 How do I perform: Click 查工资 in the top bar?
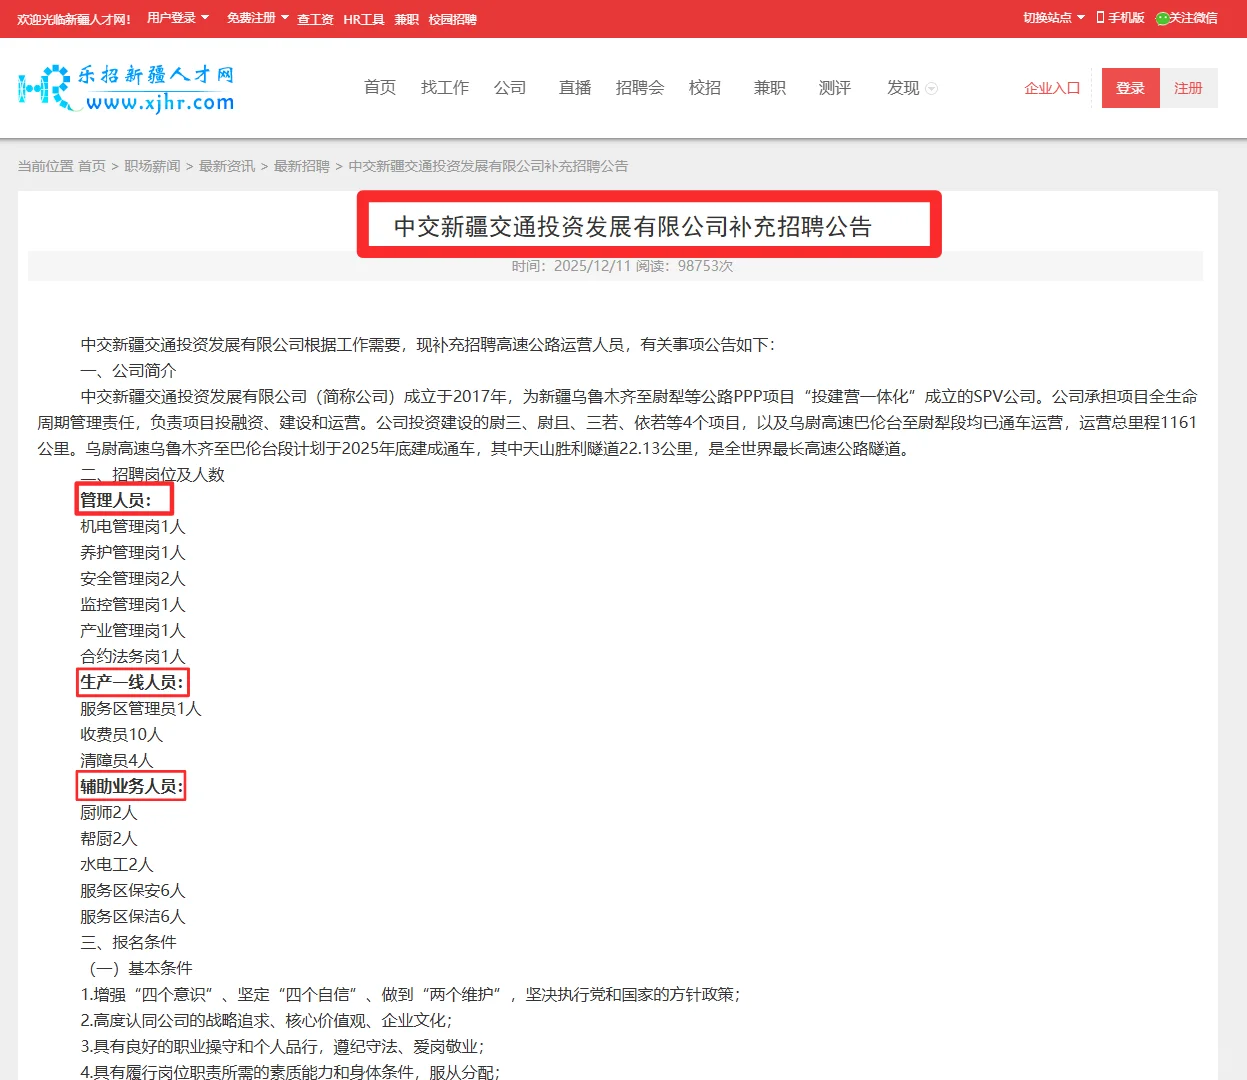pos(314,19)
